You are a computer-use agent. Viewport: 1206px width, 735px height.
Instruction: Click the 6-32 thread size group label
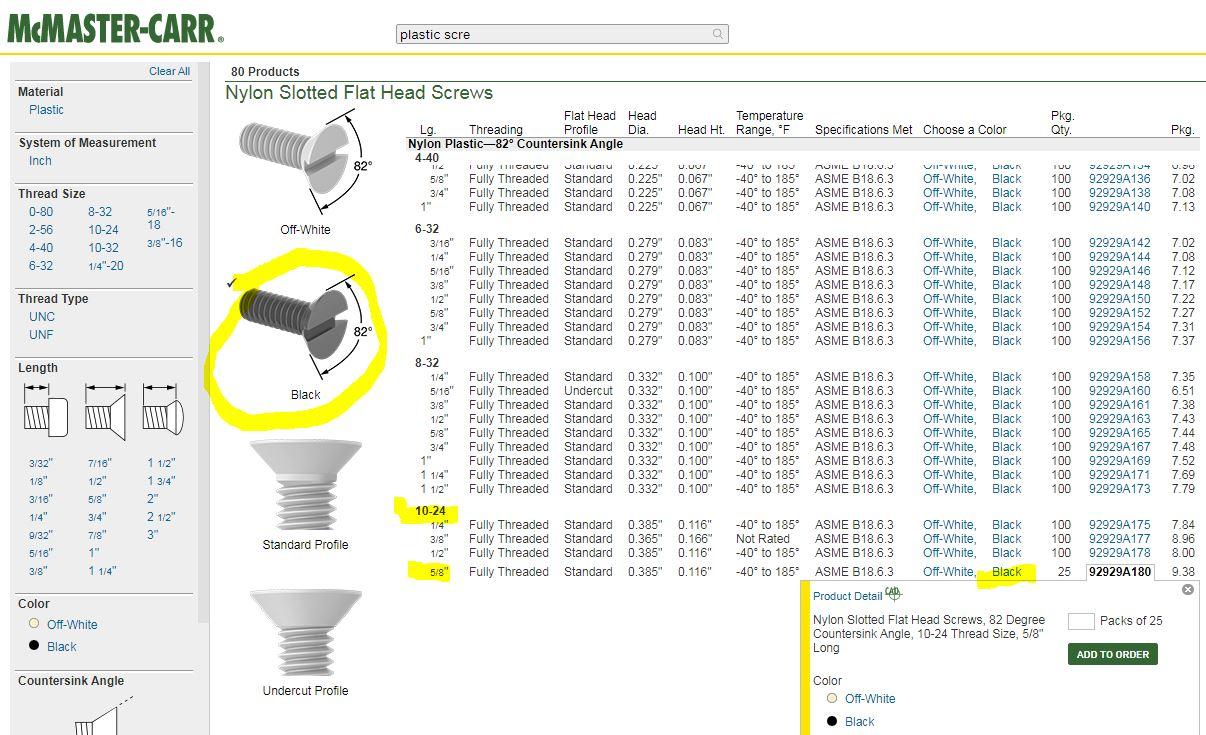coord(427,229)
